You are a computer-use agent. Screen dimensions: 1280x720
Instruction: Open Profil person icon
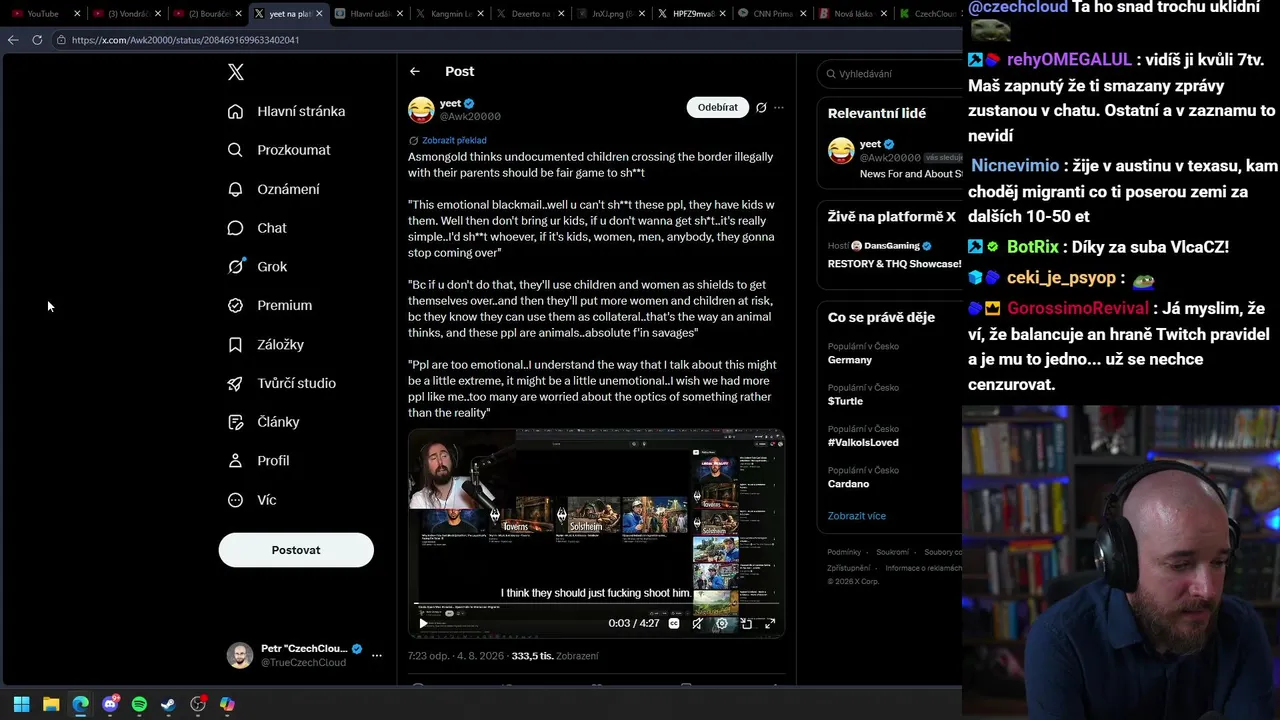click(x=235, y=461)
